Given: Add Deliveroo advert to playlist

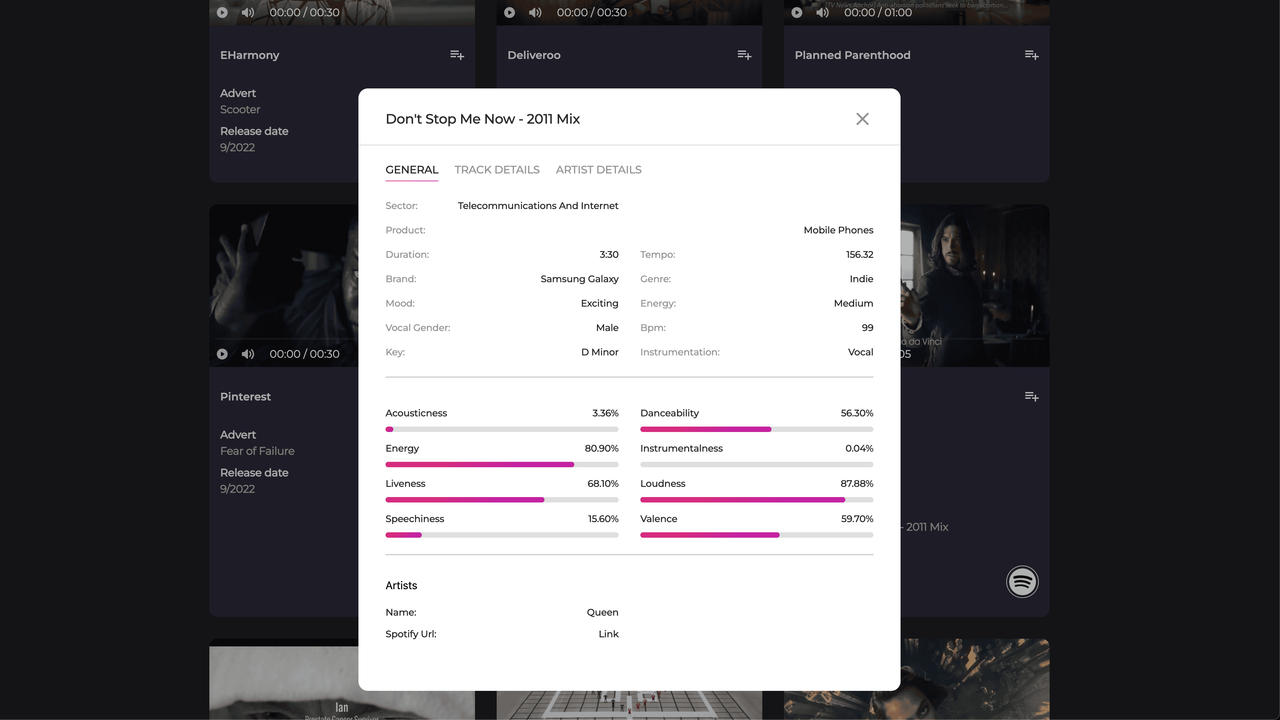Looking at the screenshot, I should point(744,55).
